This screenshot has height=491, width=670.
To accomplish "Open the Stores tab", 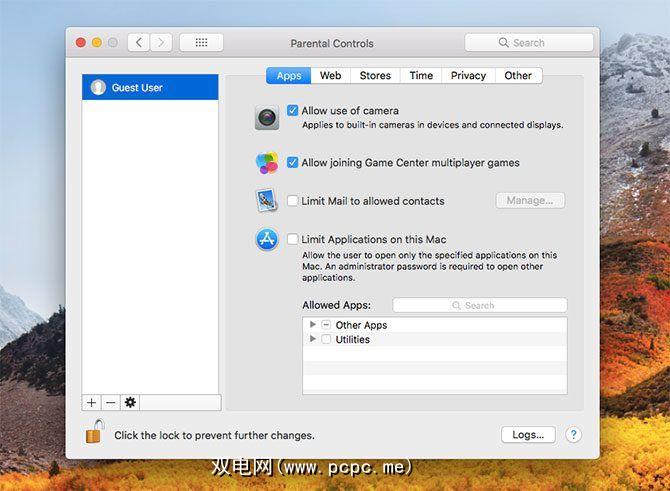I will 375,76.
